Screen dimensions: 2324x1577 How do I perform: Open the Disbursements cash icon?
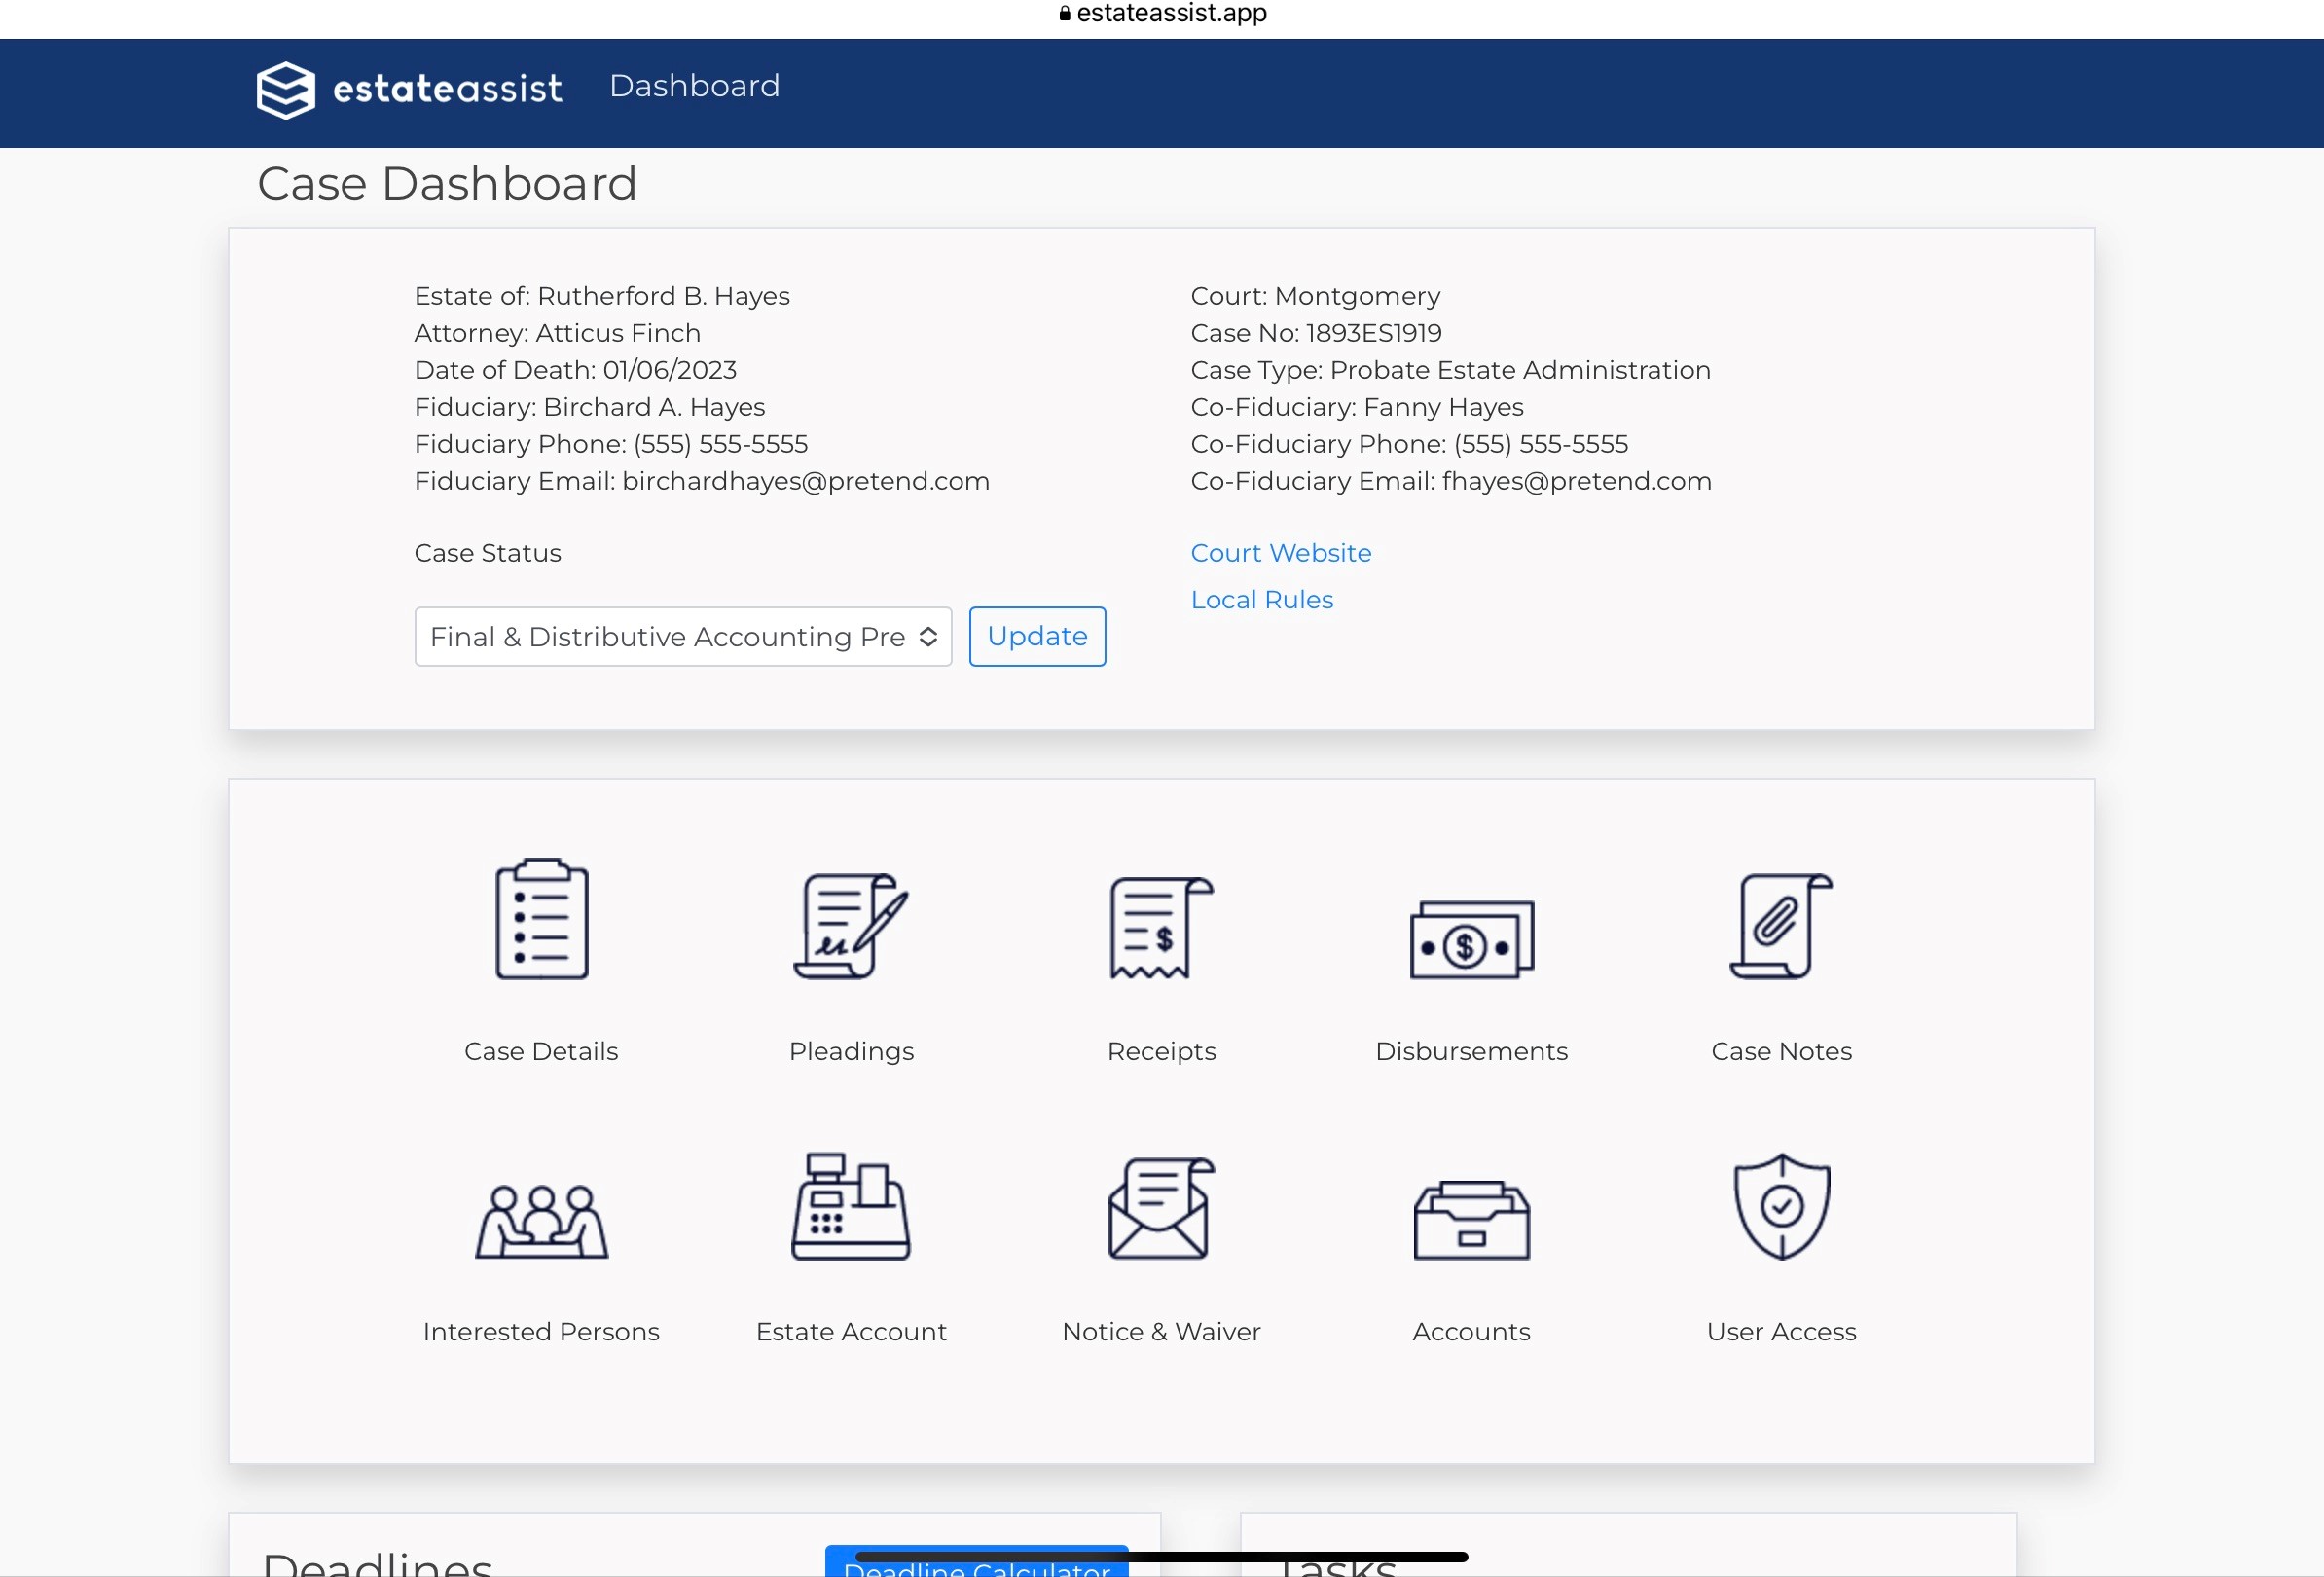(x=1471, y=939)
